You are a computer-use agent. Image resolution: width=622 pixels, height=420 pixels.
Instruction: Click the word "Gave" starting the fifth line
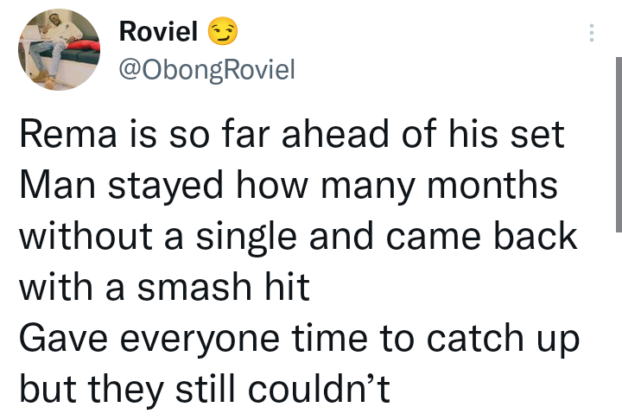pyautogui.click(x=54, y=338)
